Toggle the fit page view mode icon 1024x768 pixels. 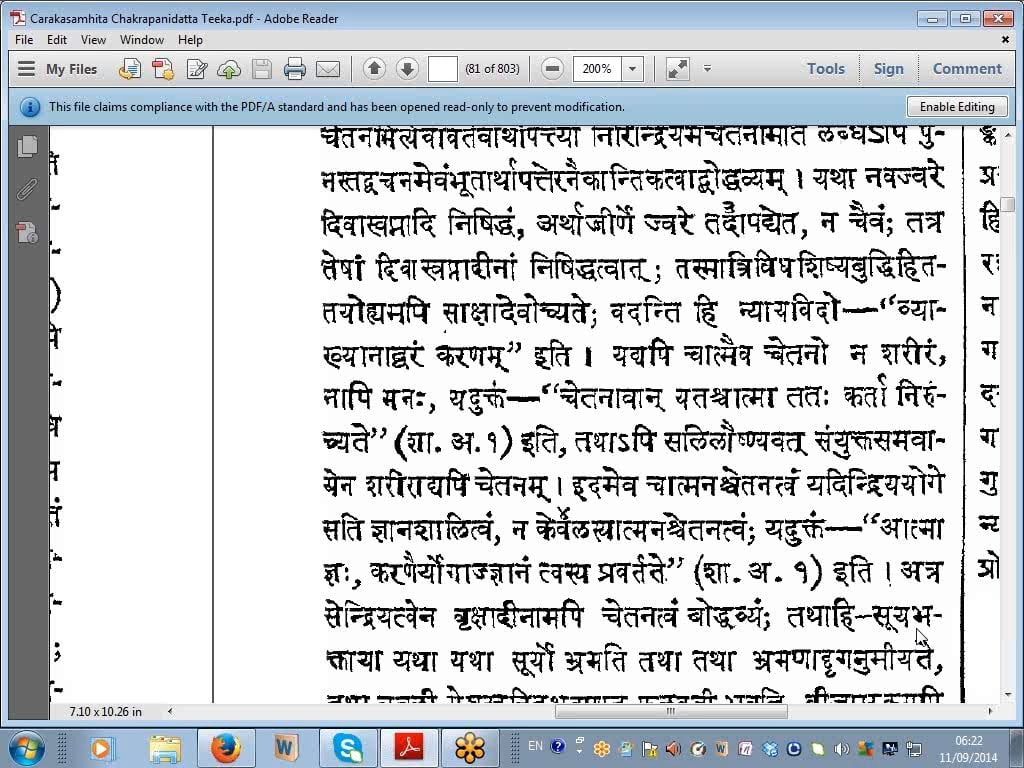677,69
